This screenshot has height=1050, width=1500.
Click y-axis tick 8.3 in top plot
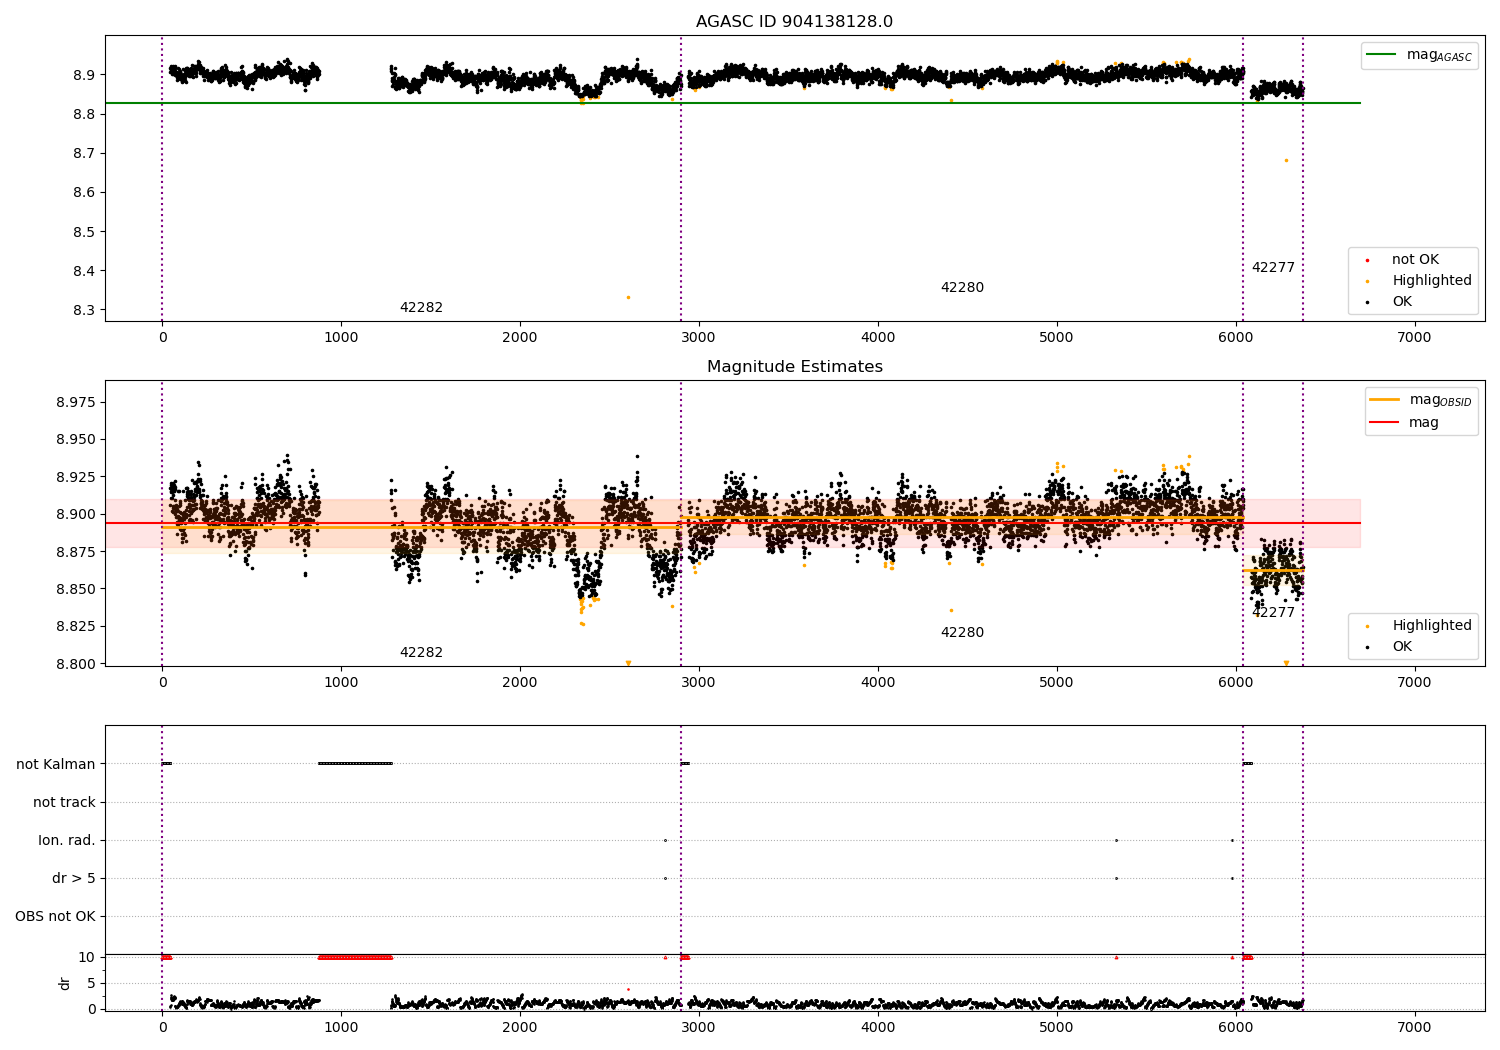83,310
